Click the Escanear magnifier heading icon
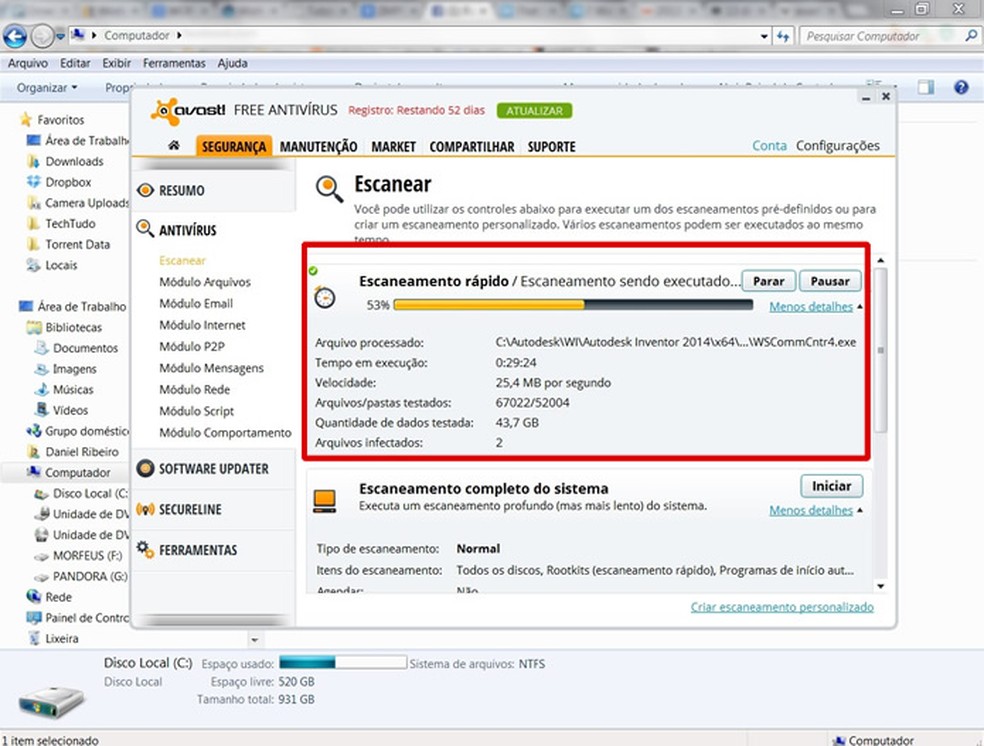This screenshot has height=746, width=984. [x=329, y=189]
